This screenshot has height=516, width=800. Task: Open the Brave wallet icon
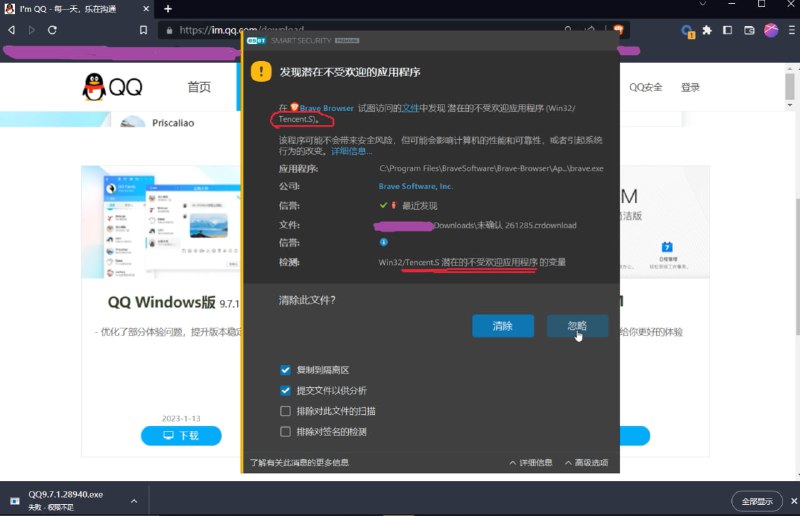[x=749, y=30]
